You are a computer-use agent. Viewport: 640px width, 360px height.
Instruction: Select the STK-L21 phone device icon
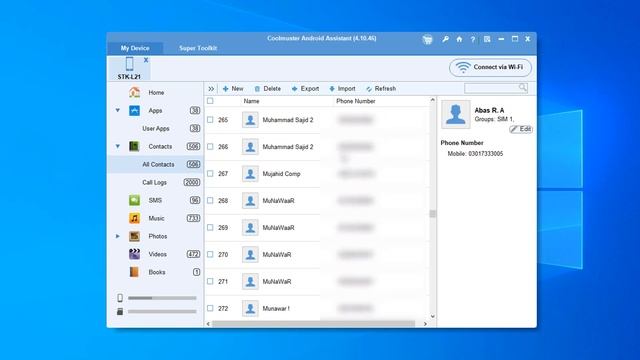[129, 64]
